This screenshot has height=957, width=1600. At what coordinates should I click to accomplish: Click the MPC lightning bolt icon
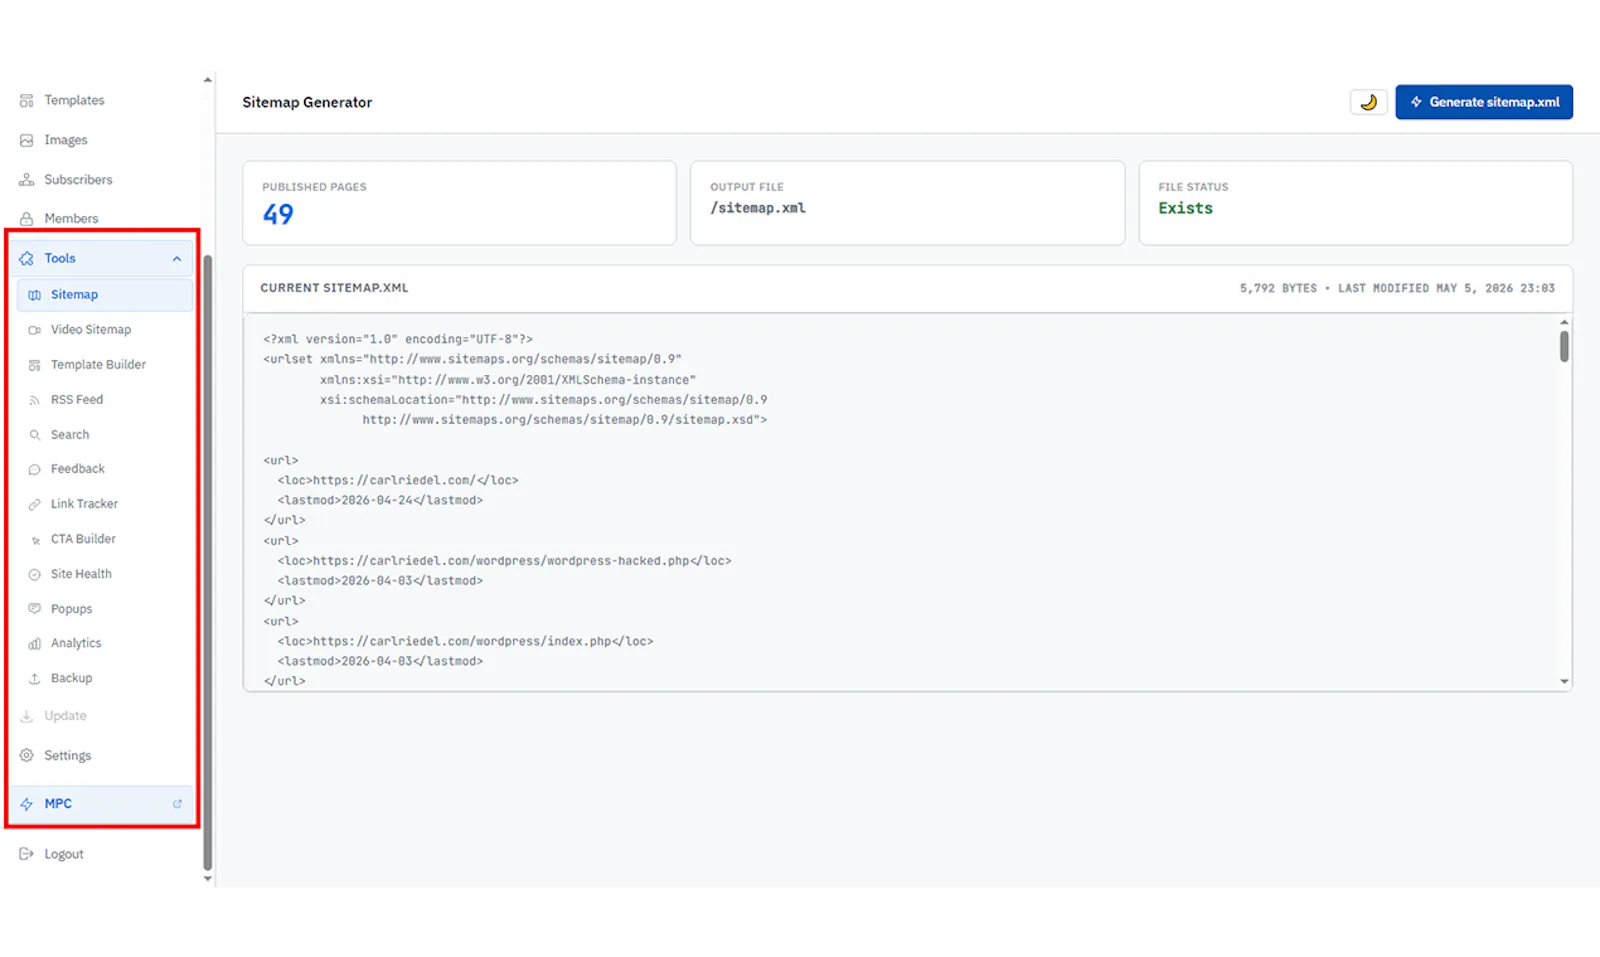27,804
